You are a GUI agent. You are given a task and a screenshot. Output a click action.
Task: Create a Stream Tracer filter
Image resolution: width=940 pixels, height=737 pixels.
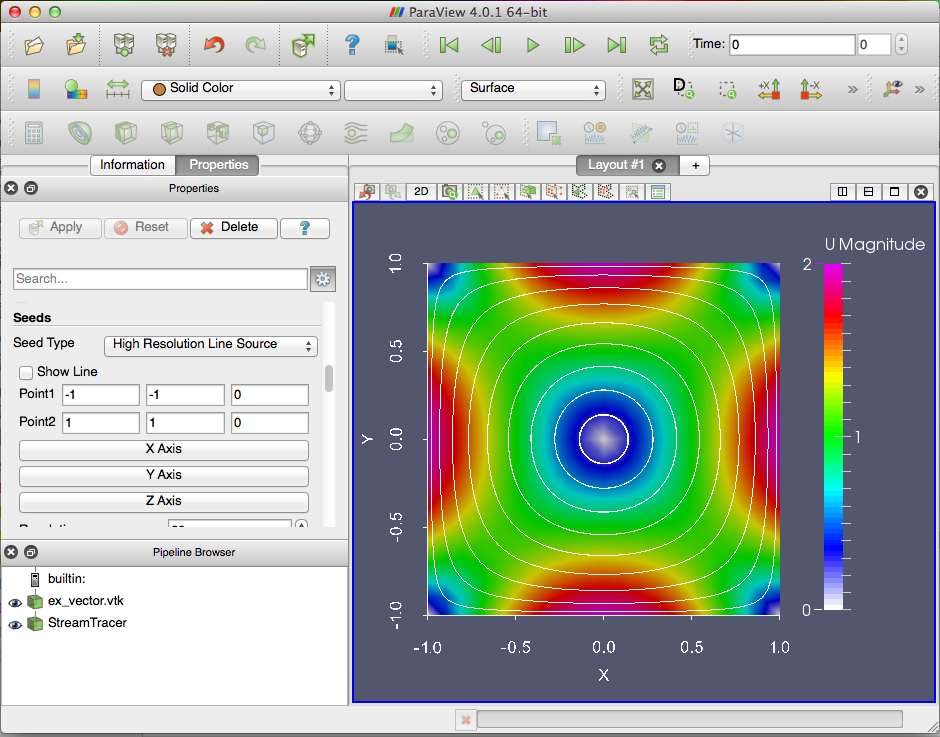click(355, 133)
